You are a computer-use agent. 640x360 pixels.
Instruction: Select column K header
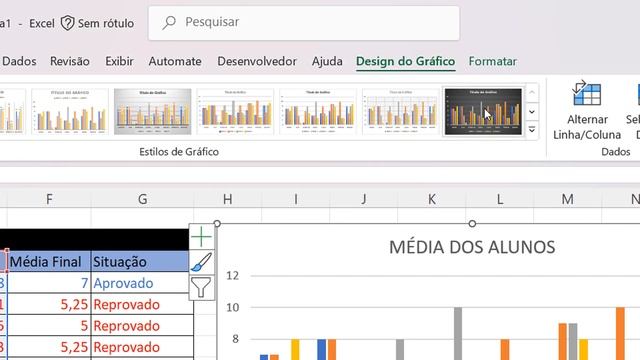click(431, 199)
